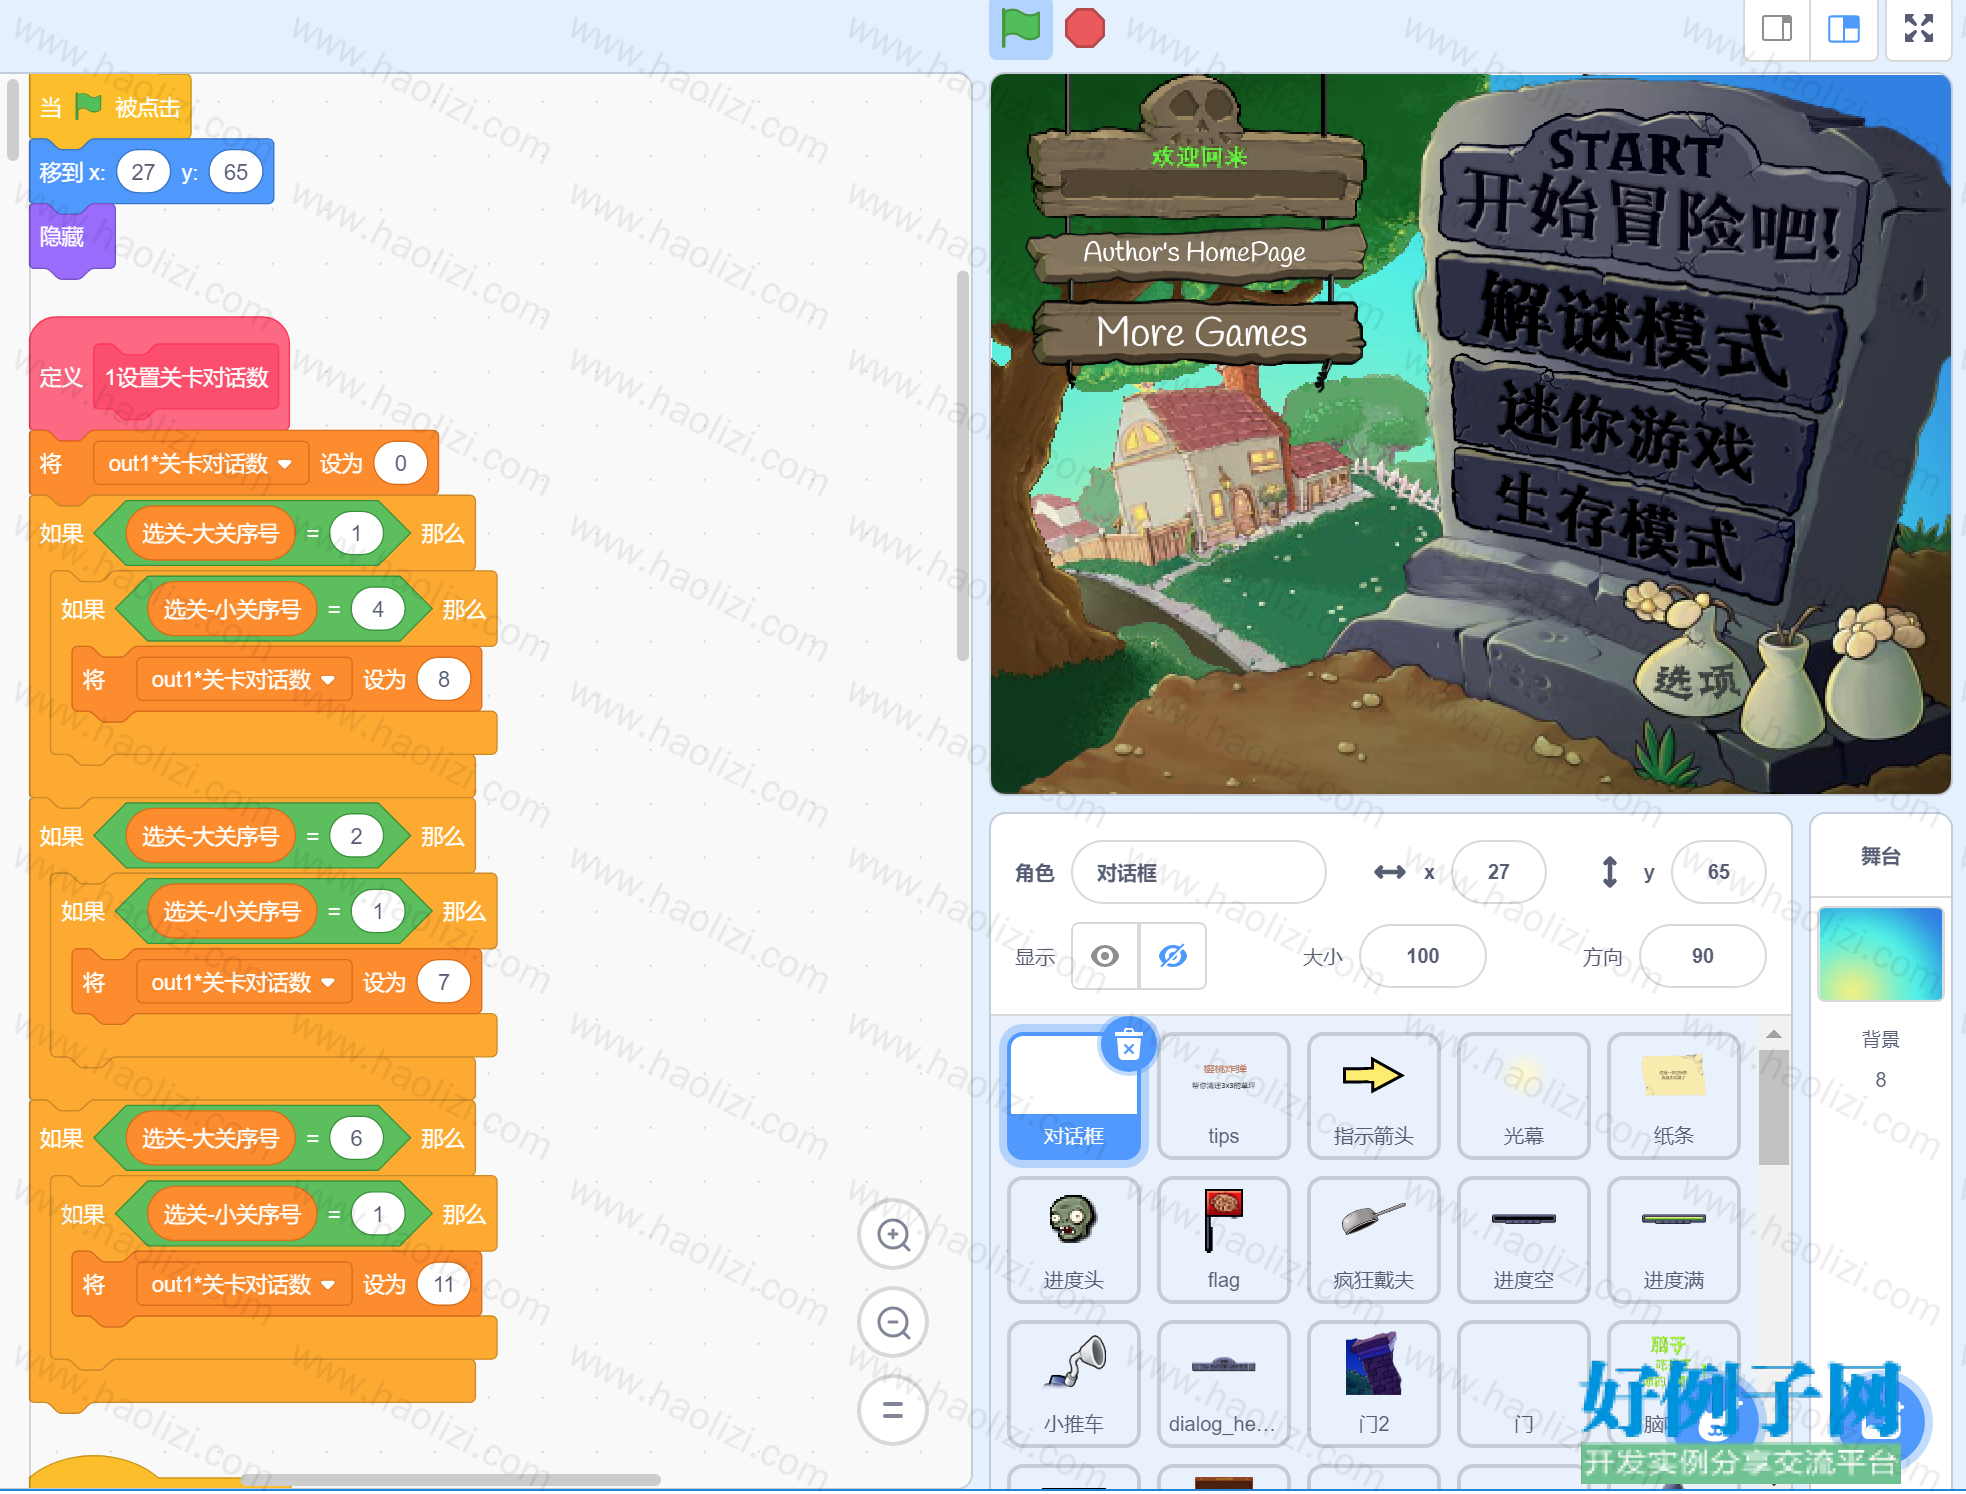The width and height of the screenshot is (1966, 1494).
Task: Open variable dropdown in block set to 7
Action: click(243, 983)
